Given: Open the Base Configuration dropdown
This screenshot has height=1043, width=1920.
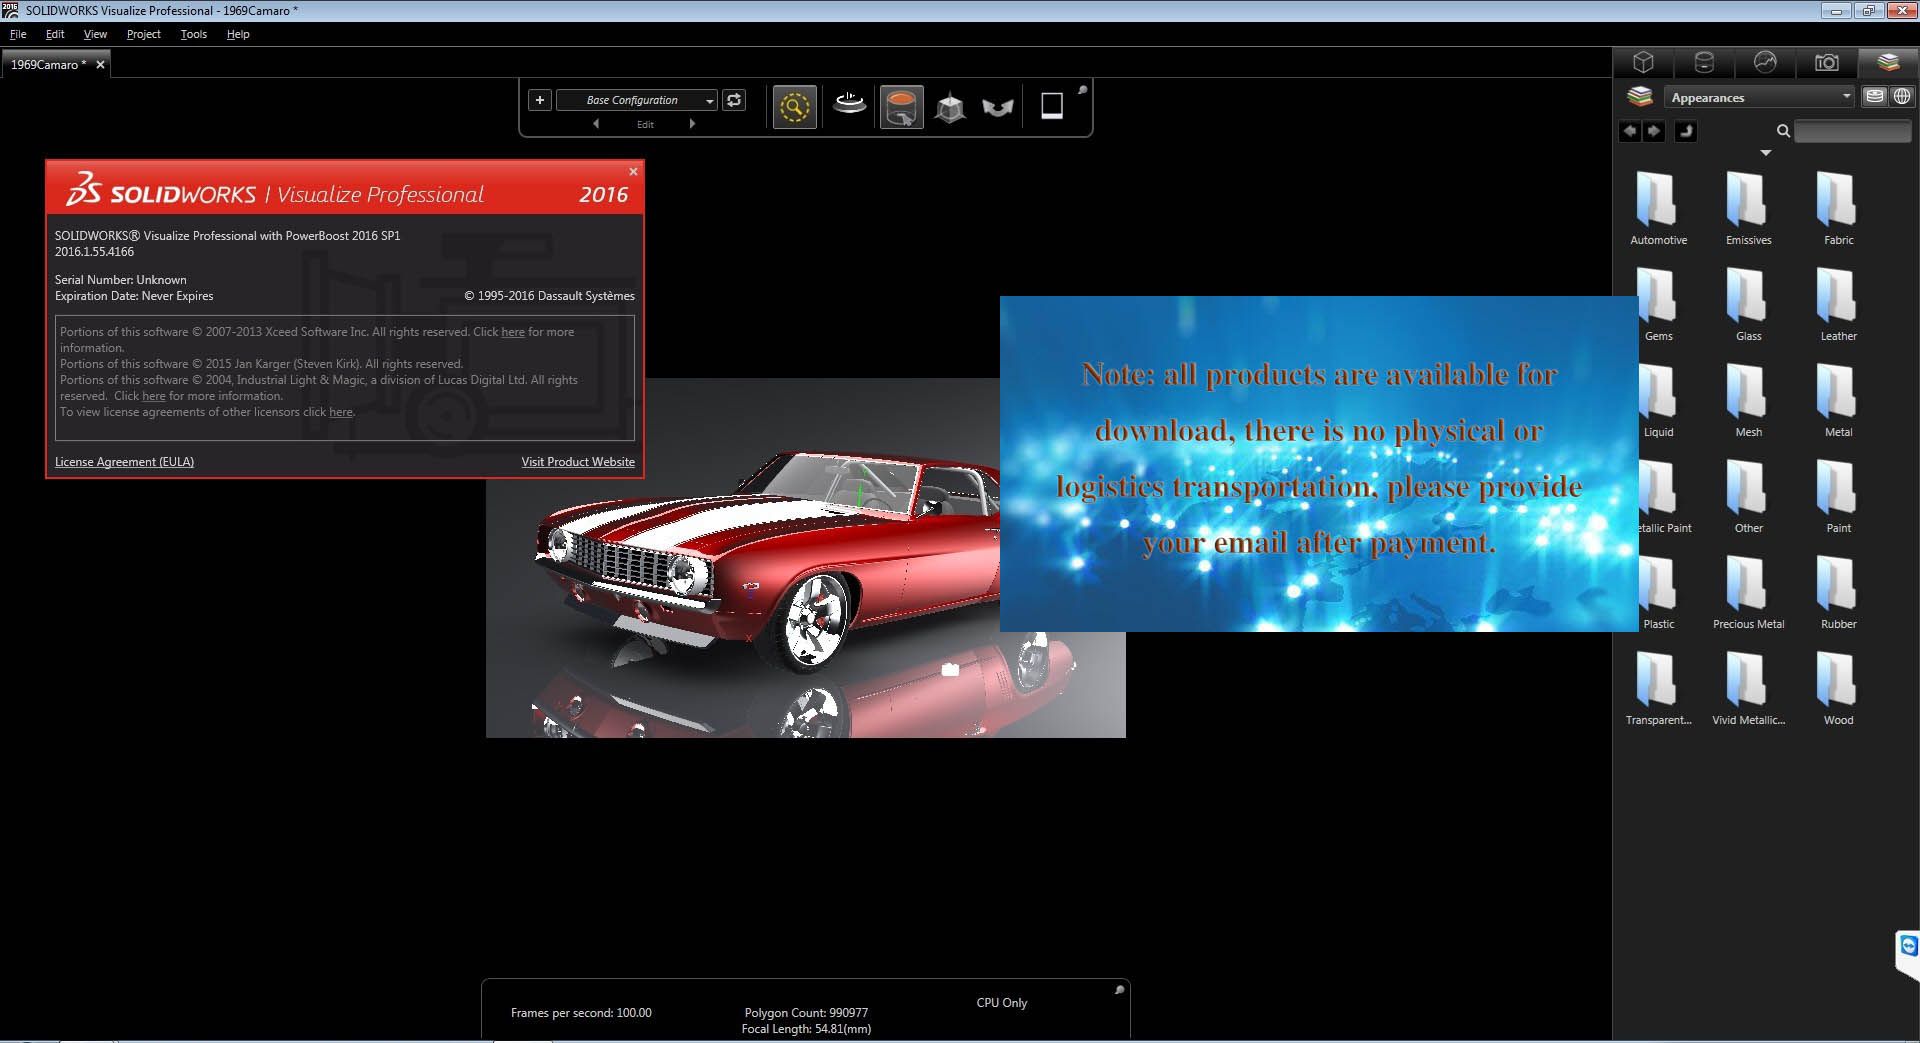Looking at the screenshot, I should [x=637, y=100].
